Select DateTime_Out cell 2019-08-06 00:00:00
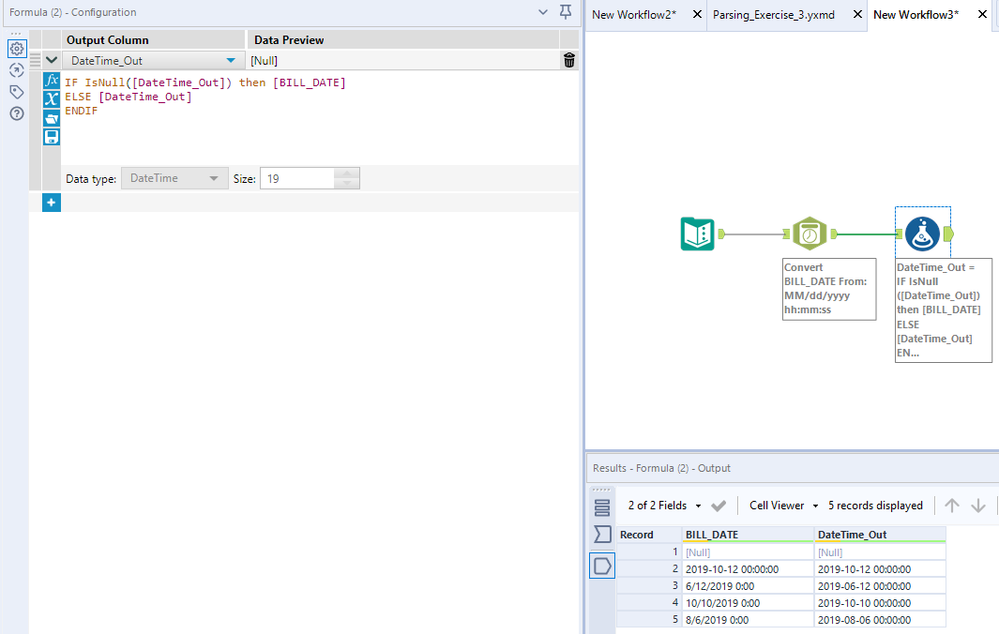Image resolution: width=999 pixels, height=634 pixels. click(x=880, y=620)
